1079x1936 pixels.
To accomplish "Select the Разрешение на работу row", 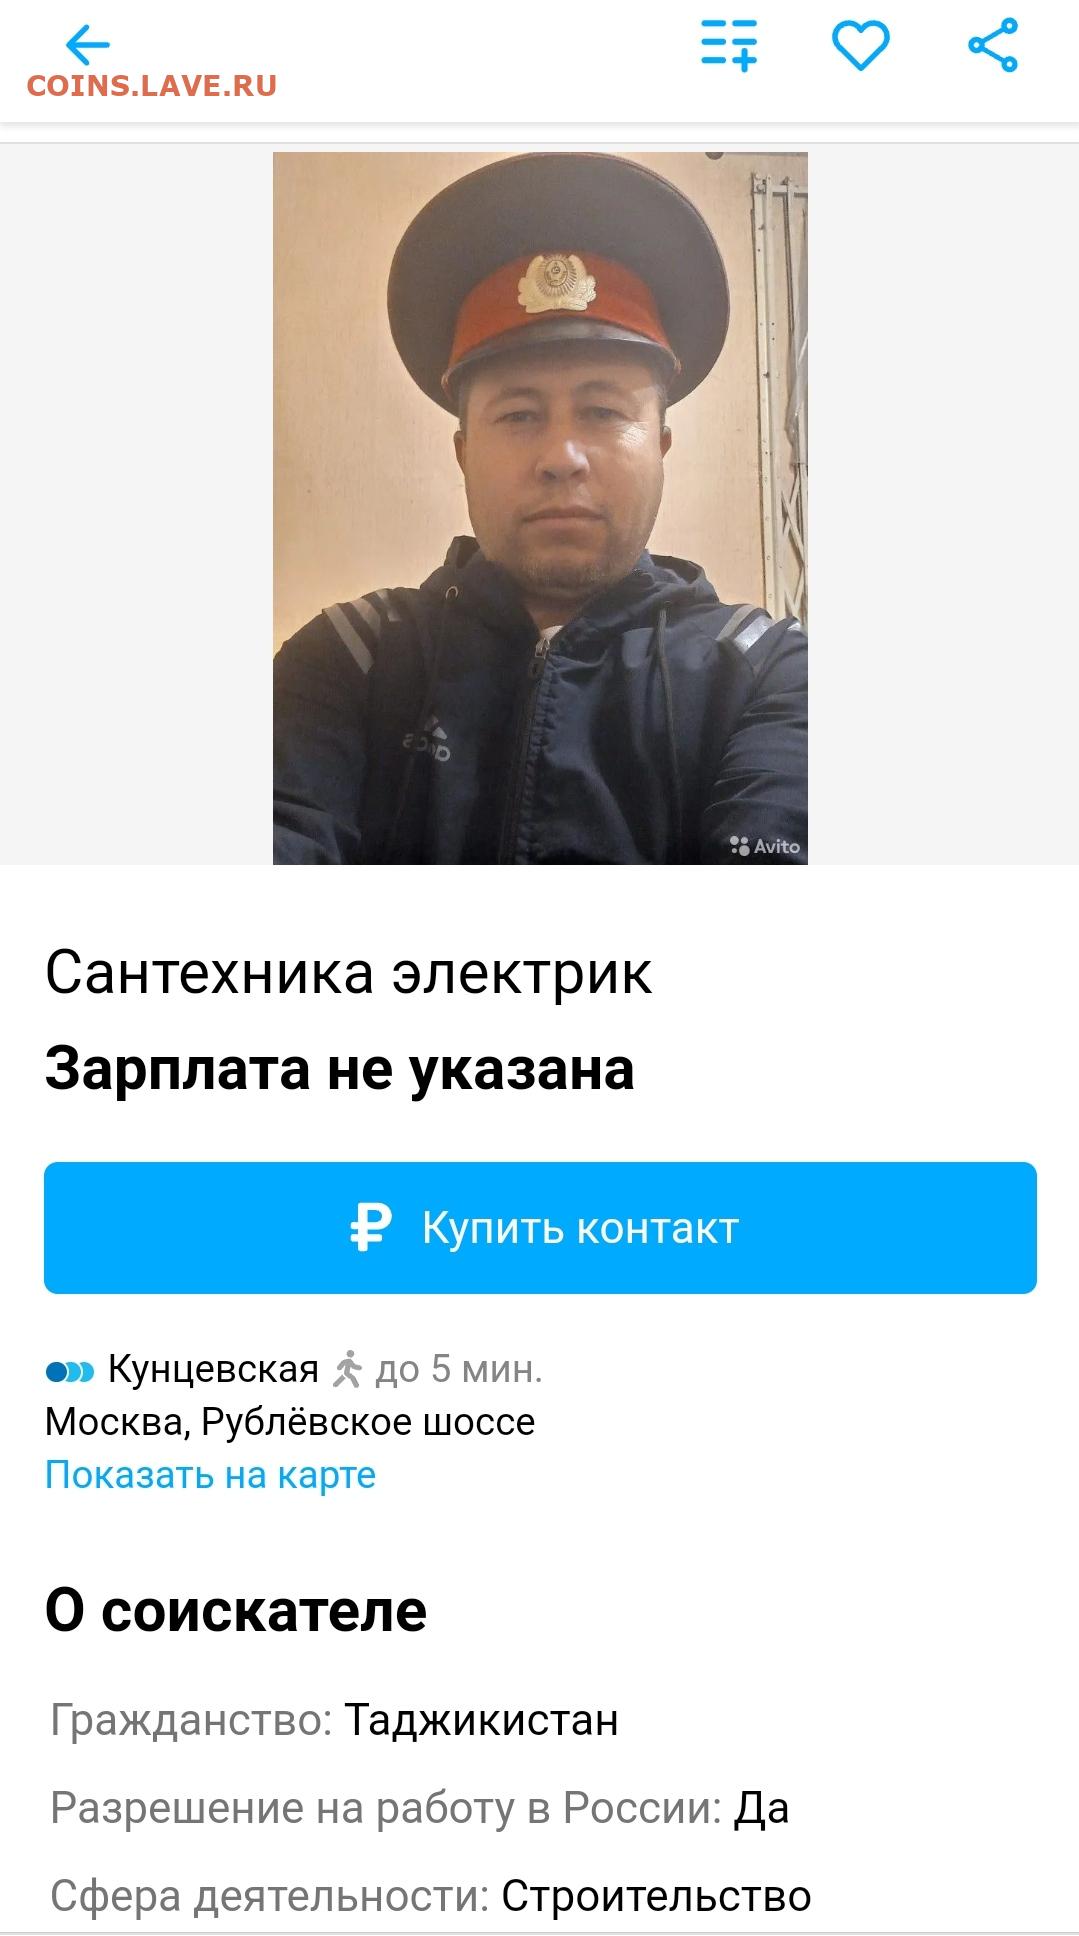I will 420,1808.
